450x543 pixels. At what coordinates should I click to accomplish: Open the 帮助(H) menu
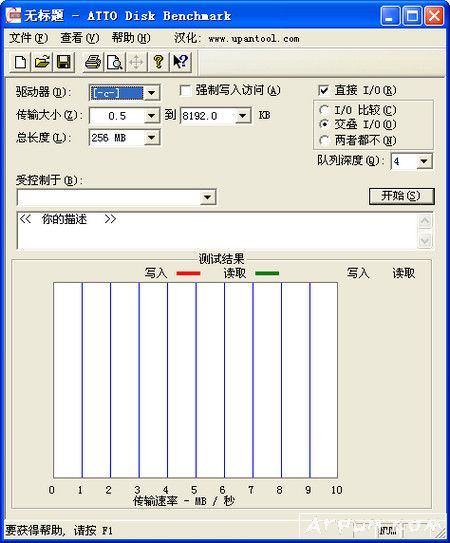[131, 38]
